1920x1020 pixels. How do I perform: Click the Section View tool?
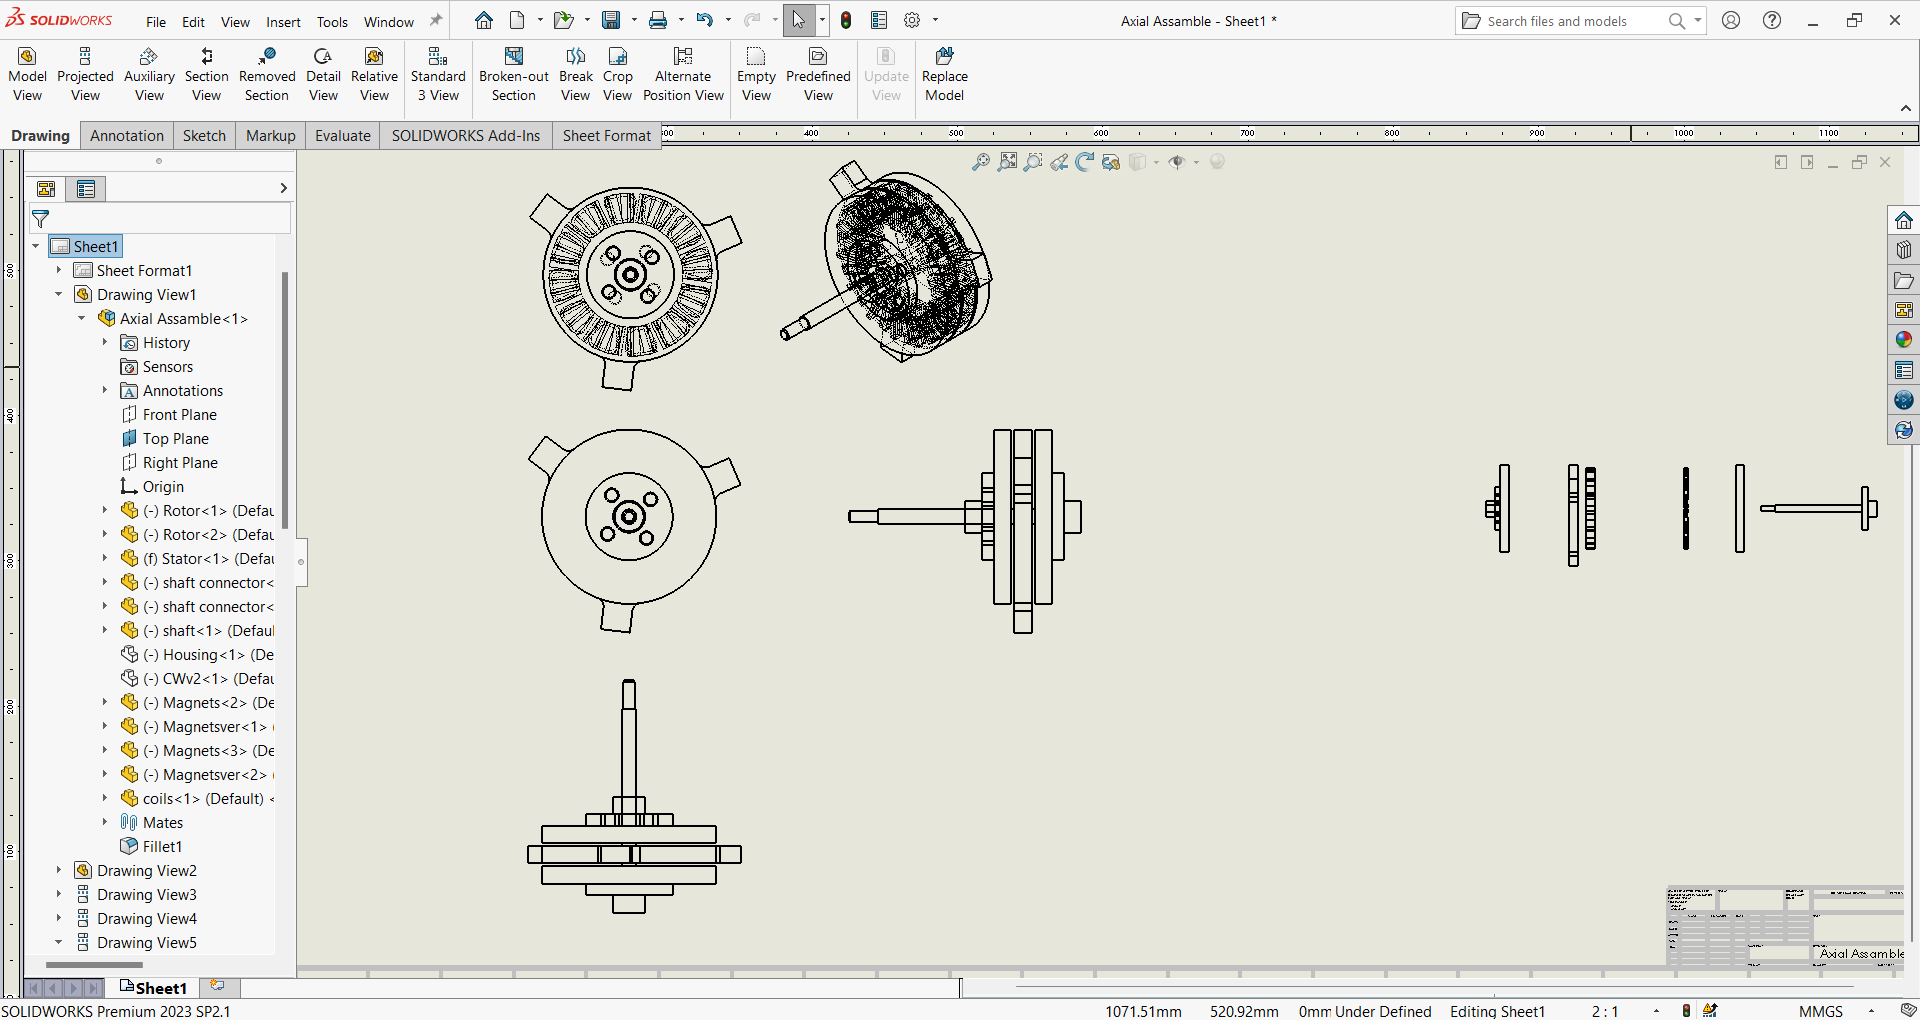pyautogui.click(x=206, y=74)
